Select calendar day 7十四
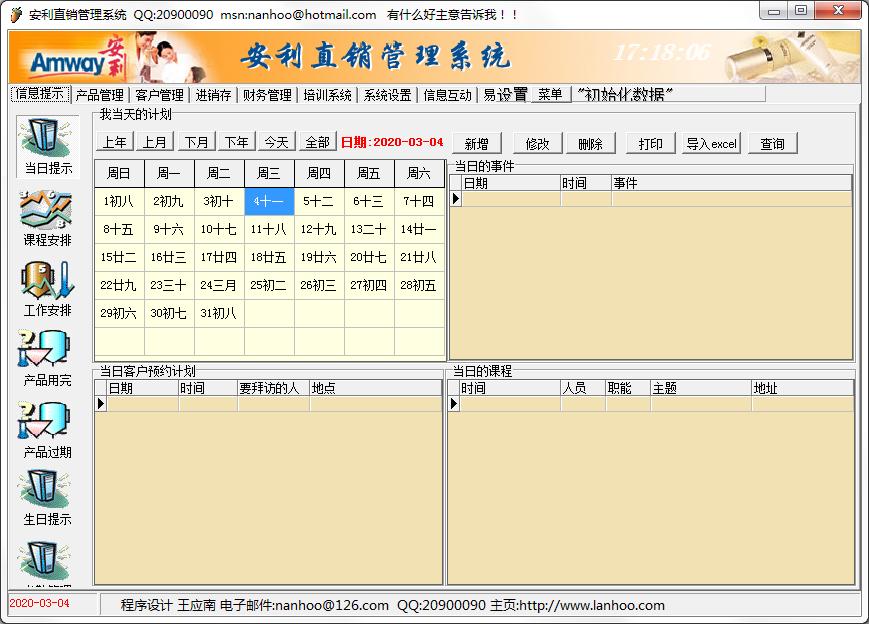The height and width of the screenshot is (624, 869). point(419,201)
